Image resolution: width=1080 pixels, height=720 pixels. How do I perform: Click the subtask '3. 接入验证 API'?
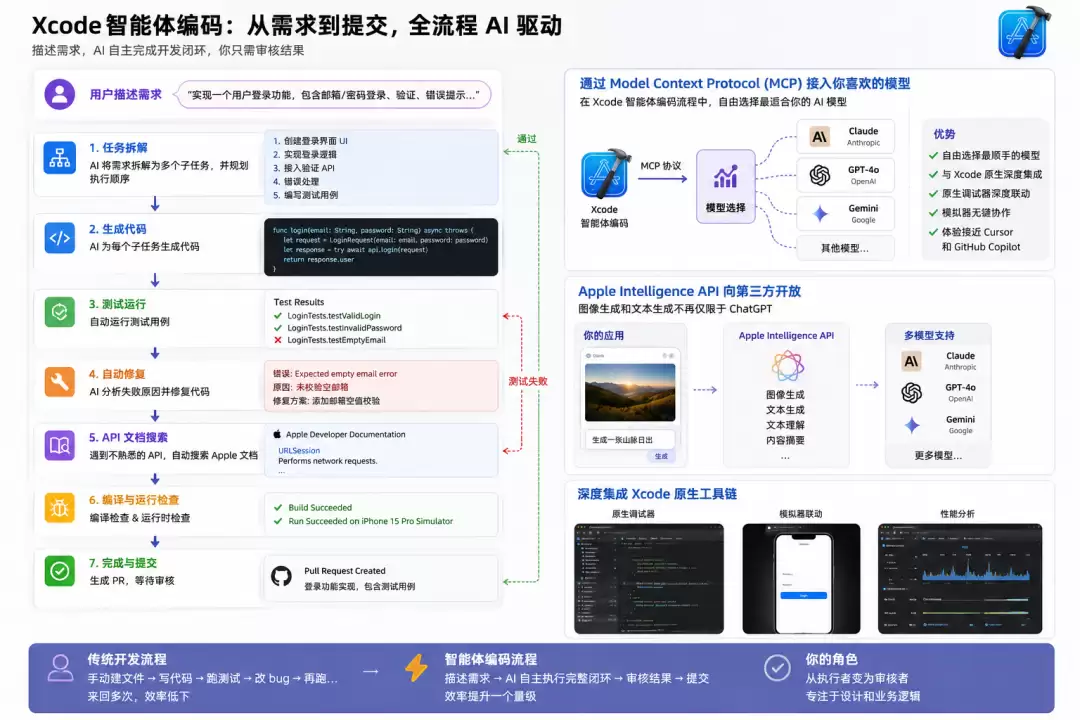(304, 168)
